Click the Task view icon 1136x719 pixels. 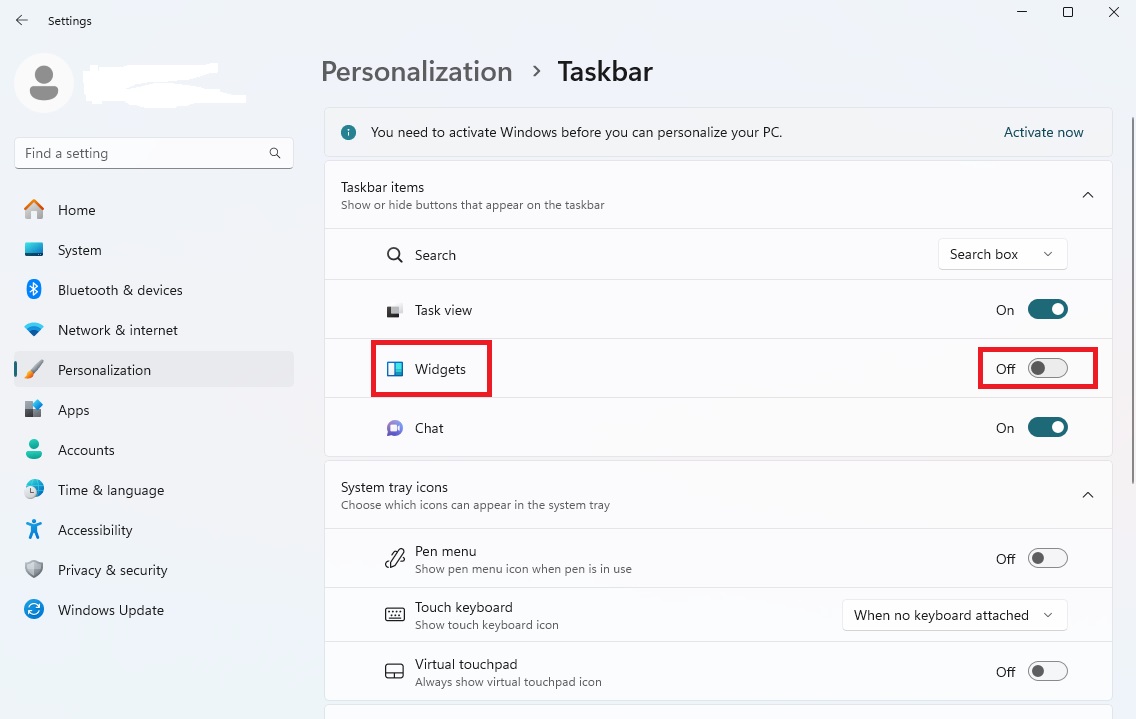[x=395, y=310]
